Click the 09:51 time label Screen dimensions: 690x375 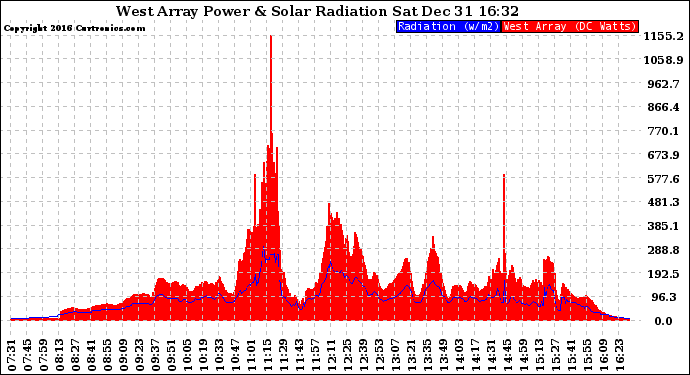pos(172,355)
